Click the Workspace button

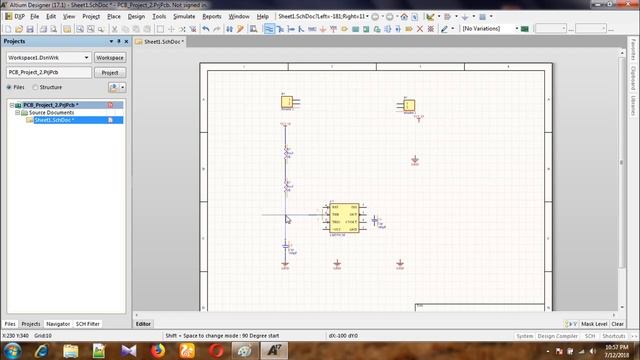pos(110,58)
